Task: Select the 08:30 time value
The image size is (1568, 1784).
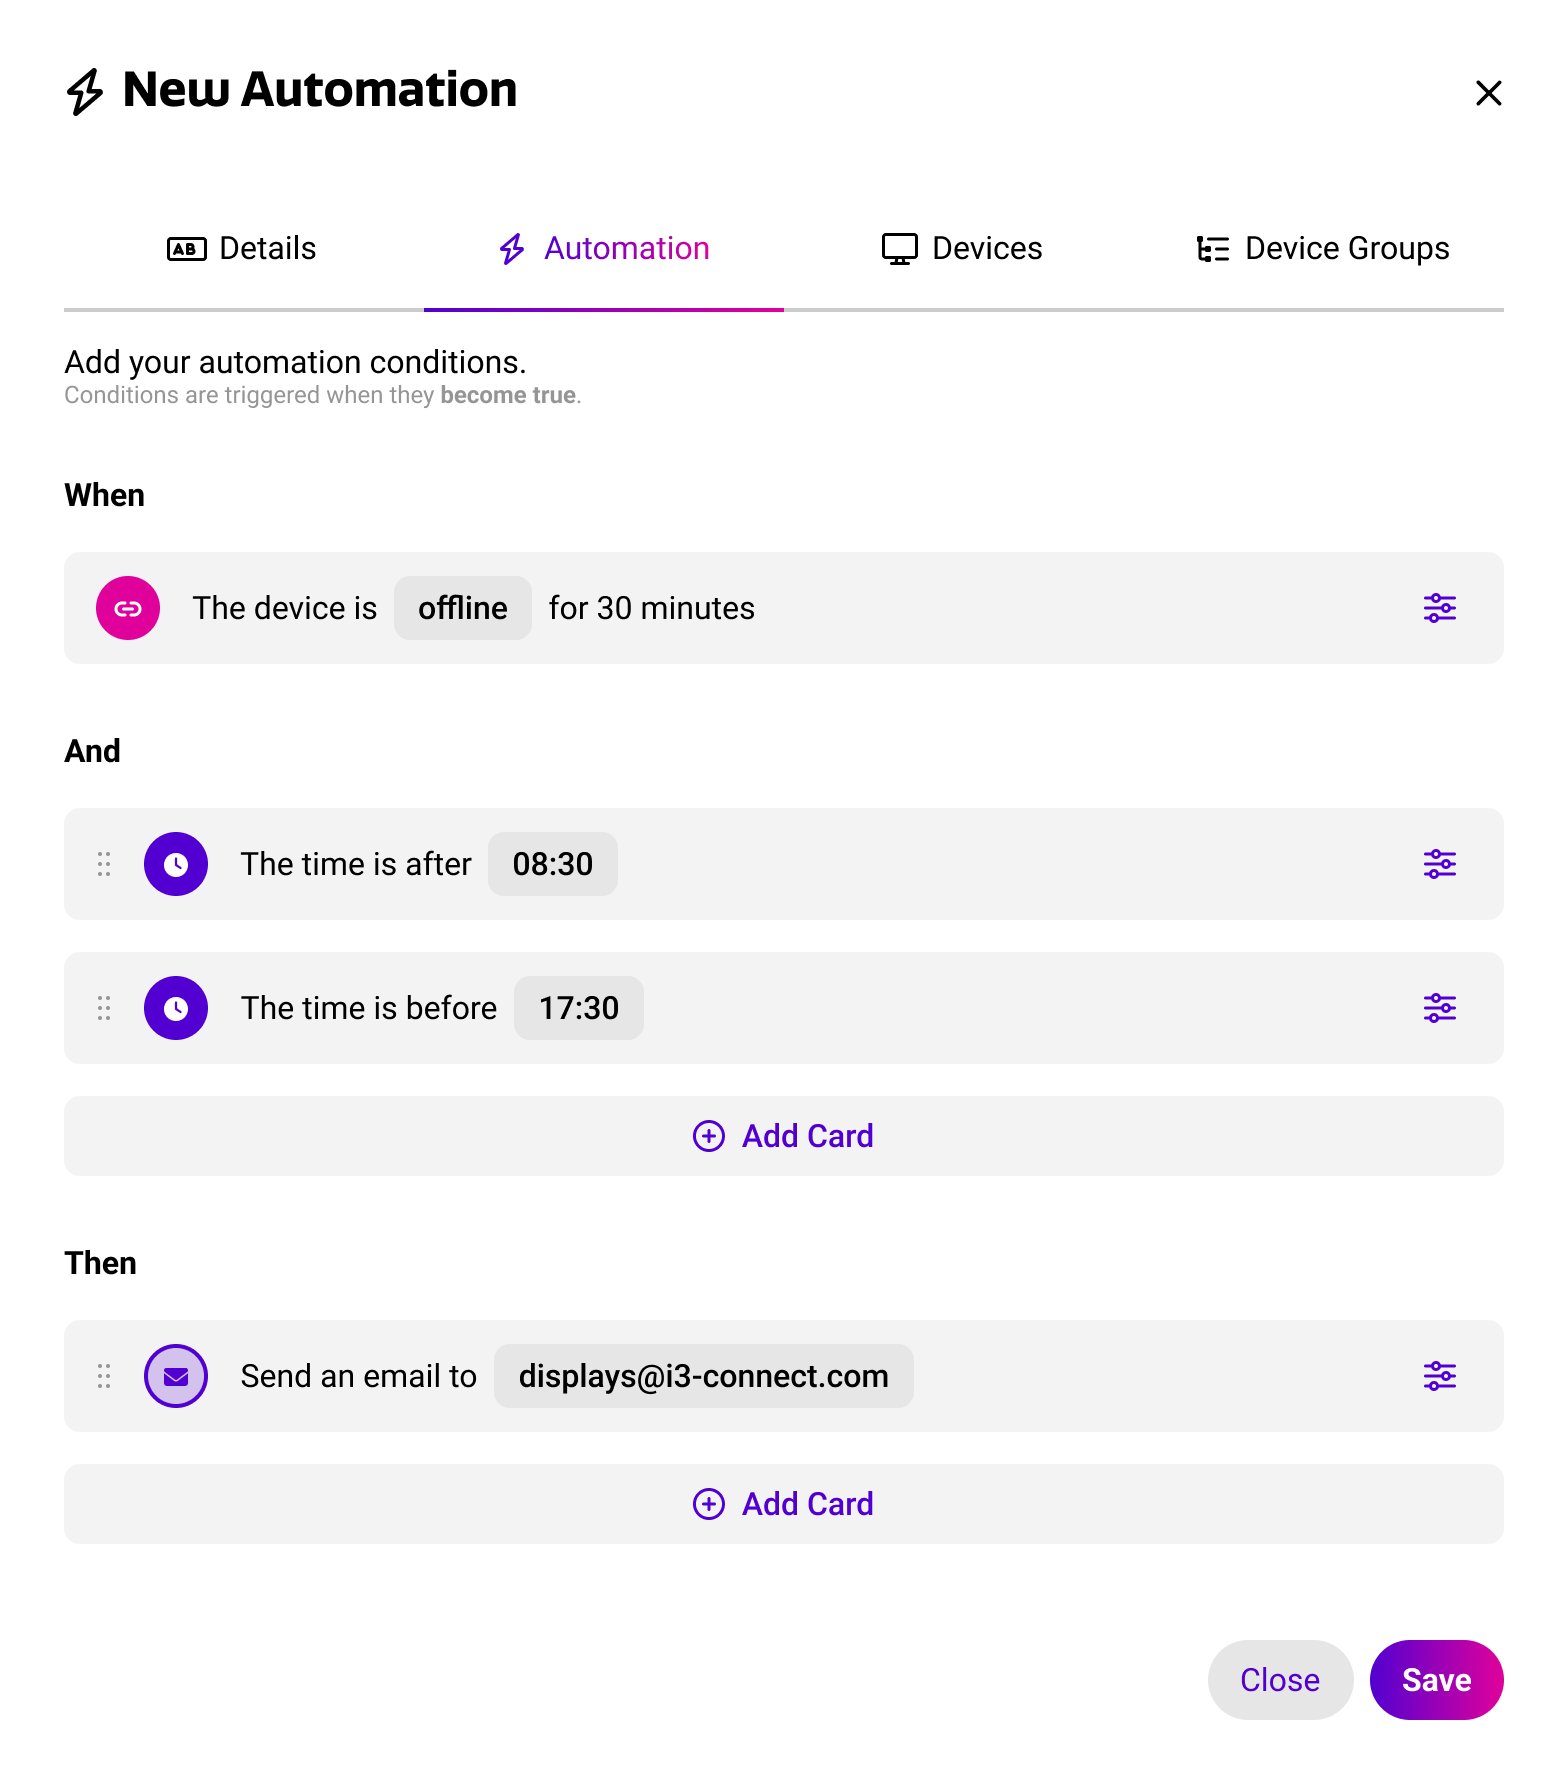Action: 553,864
